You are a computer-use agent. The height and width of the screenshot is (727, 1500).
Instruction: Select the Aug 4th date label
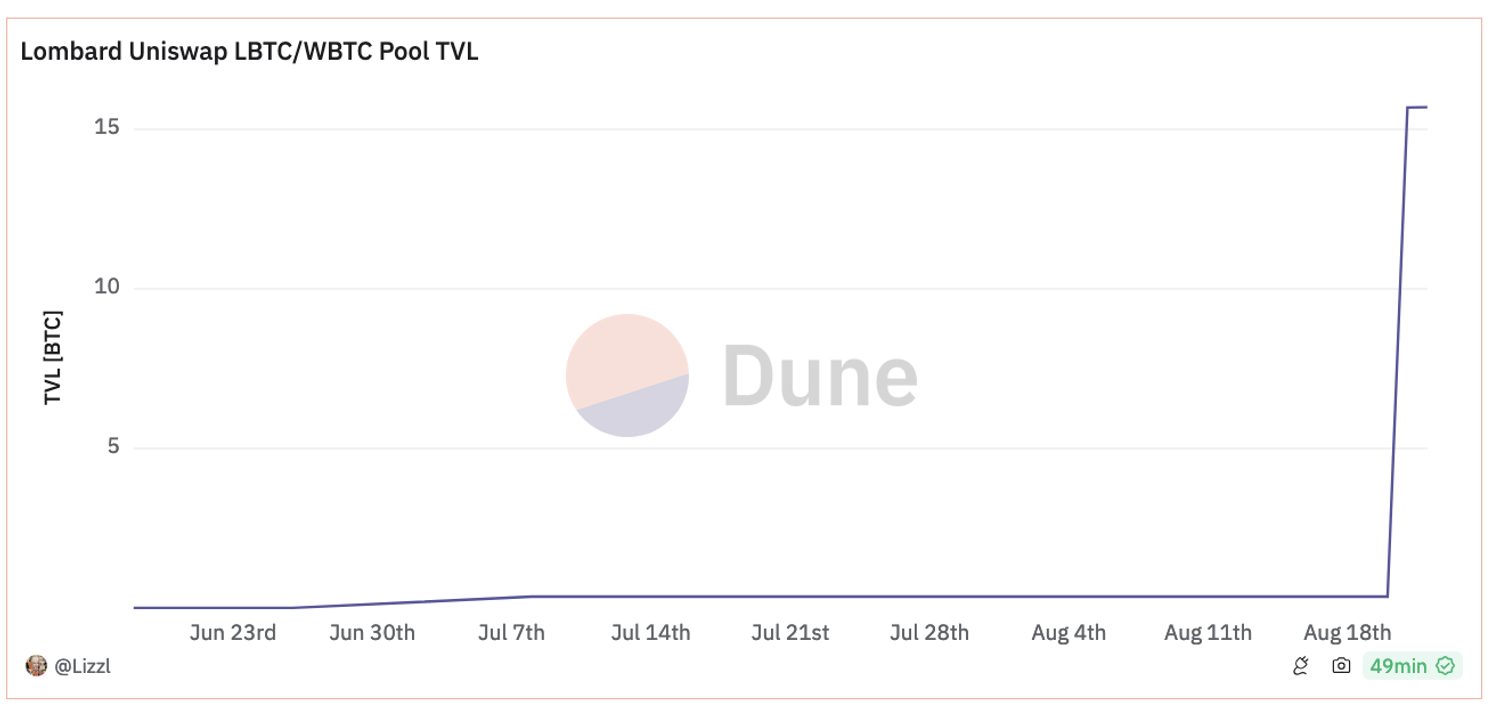[x=1069, y=633]
